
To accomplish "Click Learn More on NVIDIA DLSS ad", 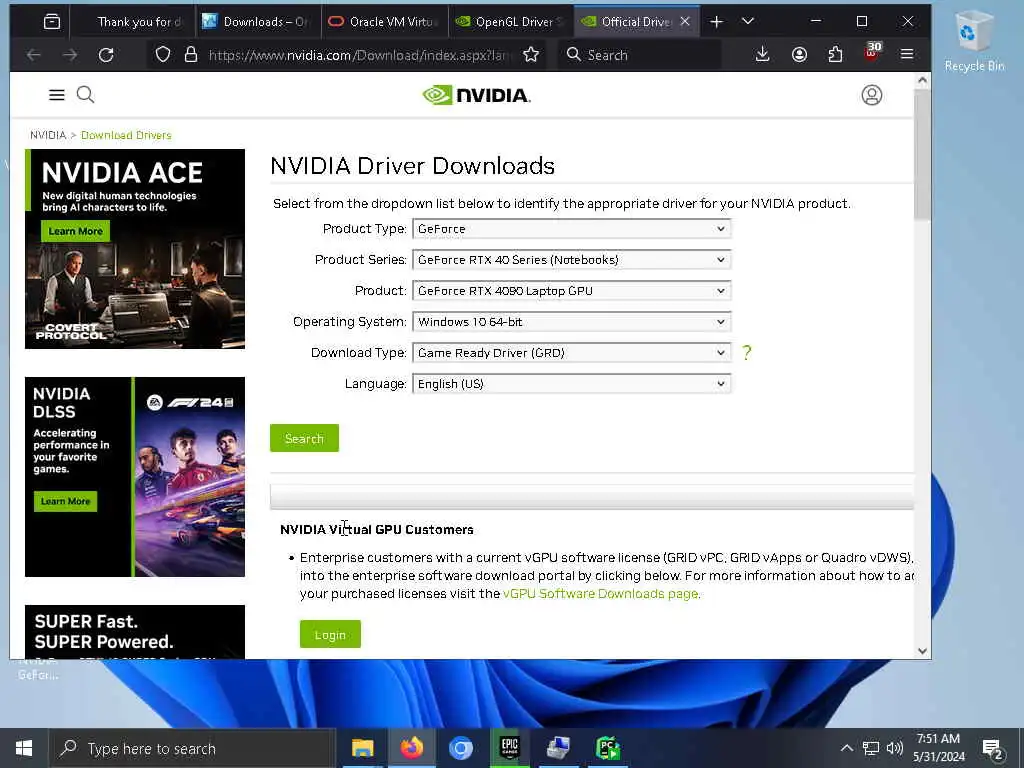I will pos(65,502).
